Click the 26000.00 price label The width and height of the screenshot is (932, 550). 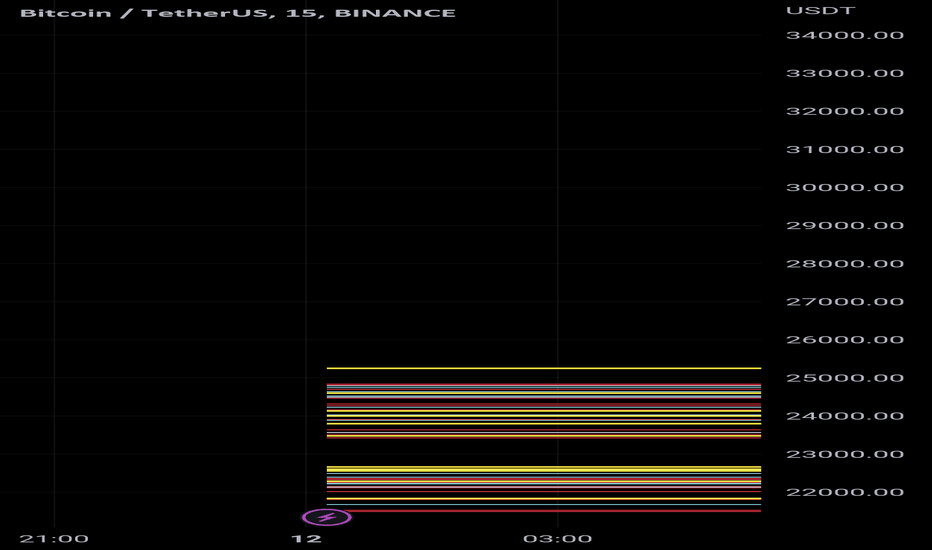pyautogui.click(x=845, y=340)
